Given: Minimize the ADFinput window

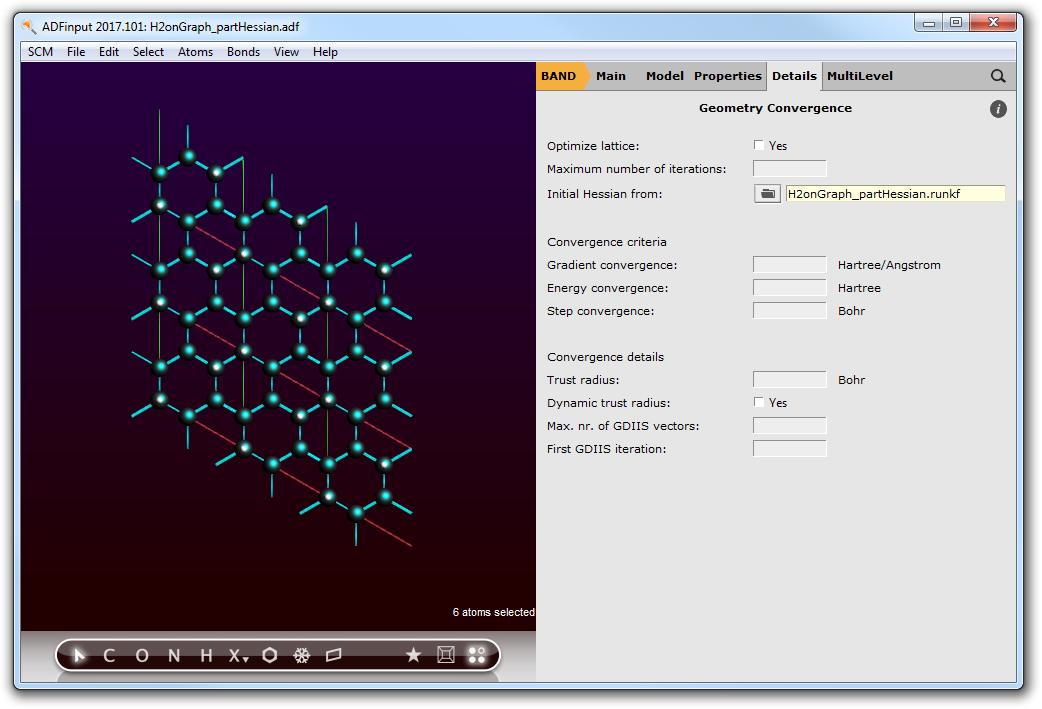Looking at the screenshot, I should [928, 23].
